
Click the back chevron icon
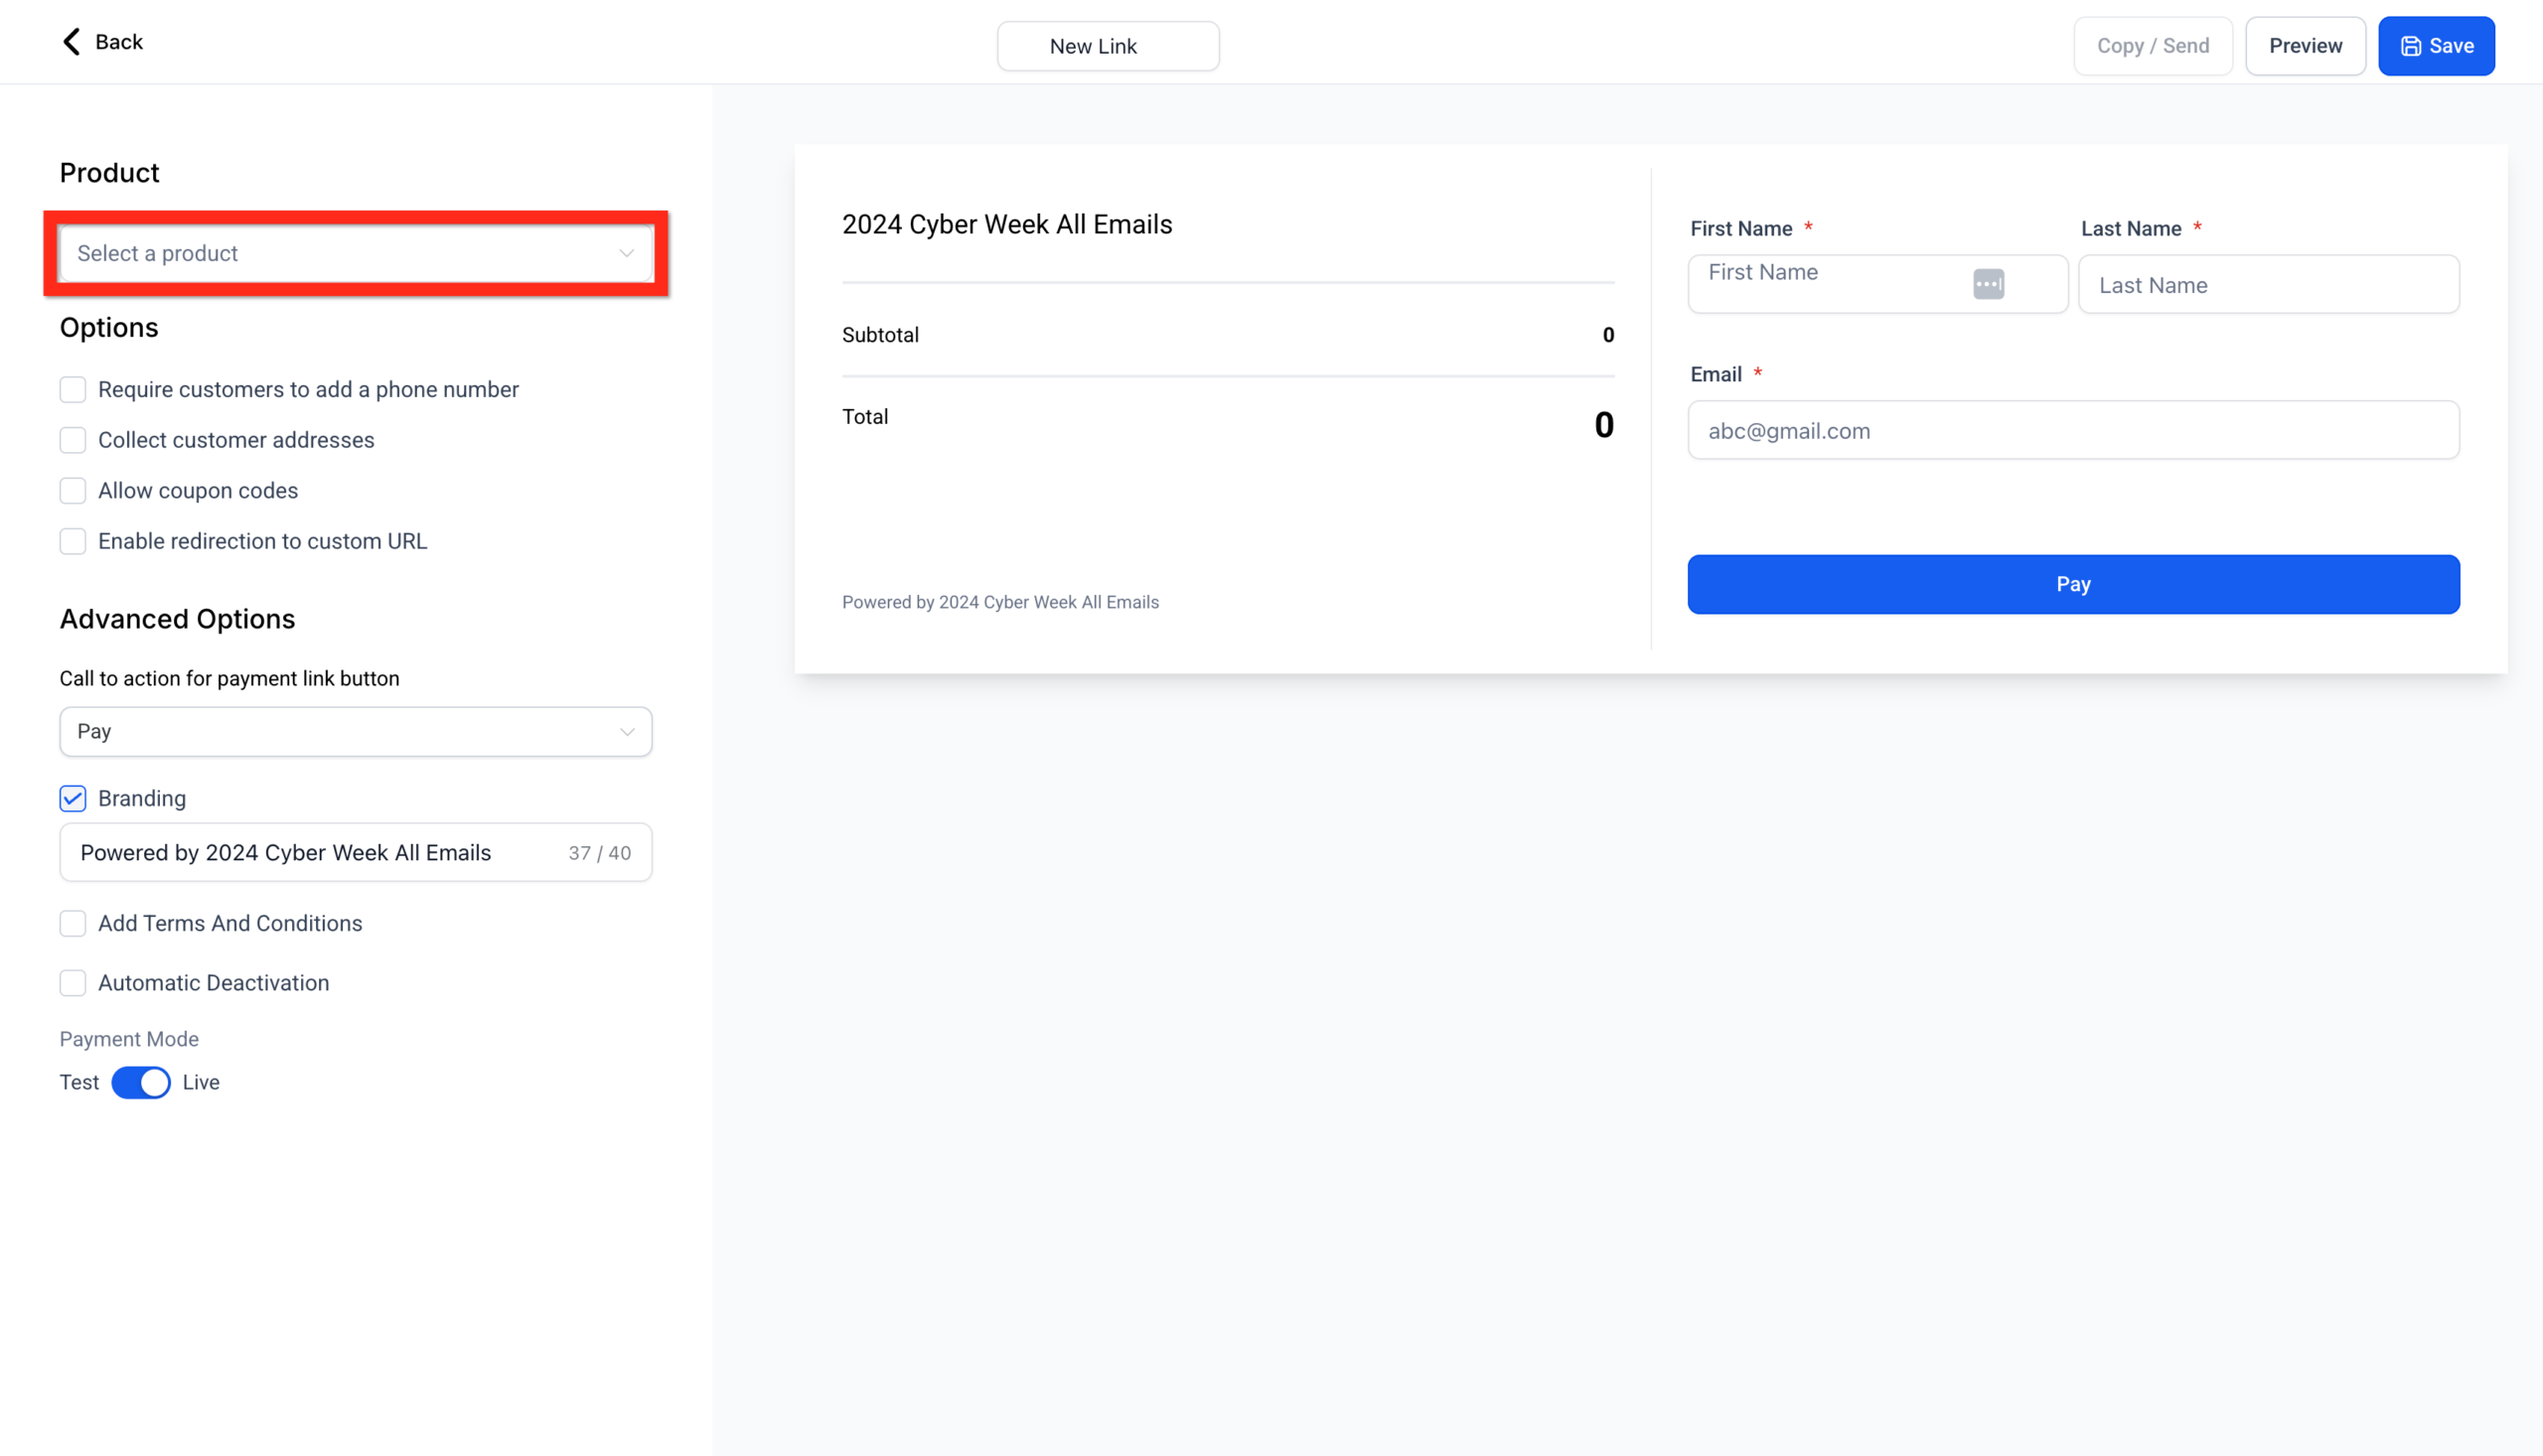[x=70, y=41]
